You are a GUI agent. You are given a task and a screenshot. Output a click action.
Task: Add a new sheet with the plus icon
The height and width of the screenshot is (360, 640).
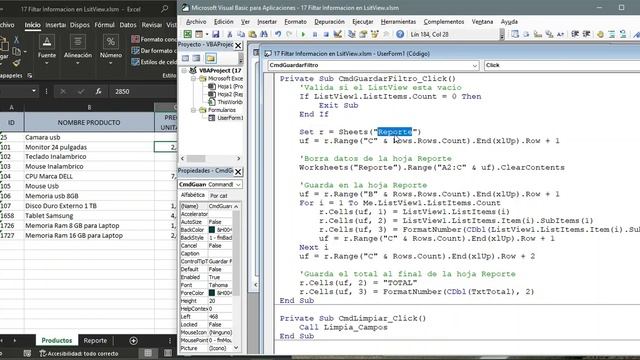(x=133, y=340)
